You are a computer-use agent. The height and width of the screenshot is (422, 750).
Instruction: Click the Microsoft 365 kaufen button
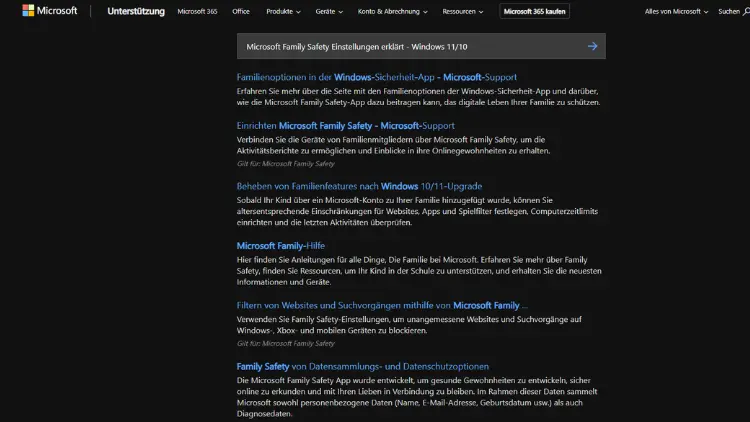(x=534, y=11)
